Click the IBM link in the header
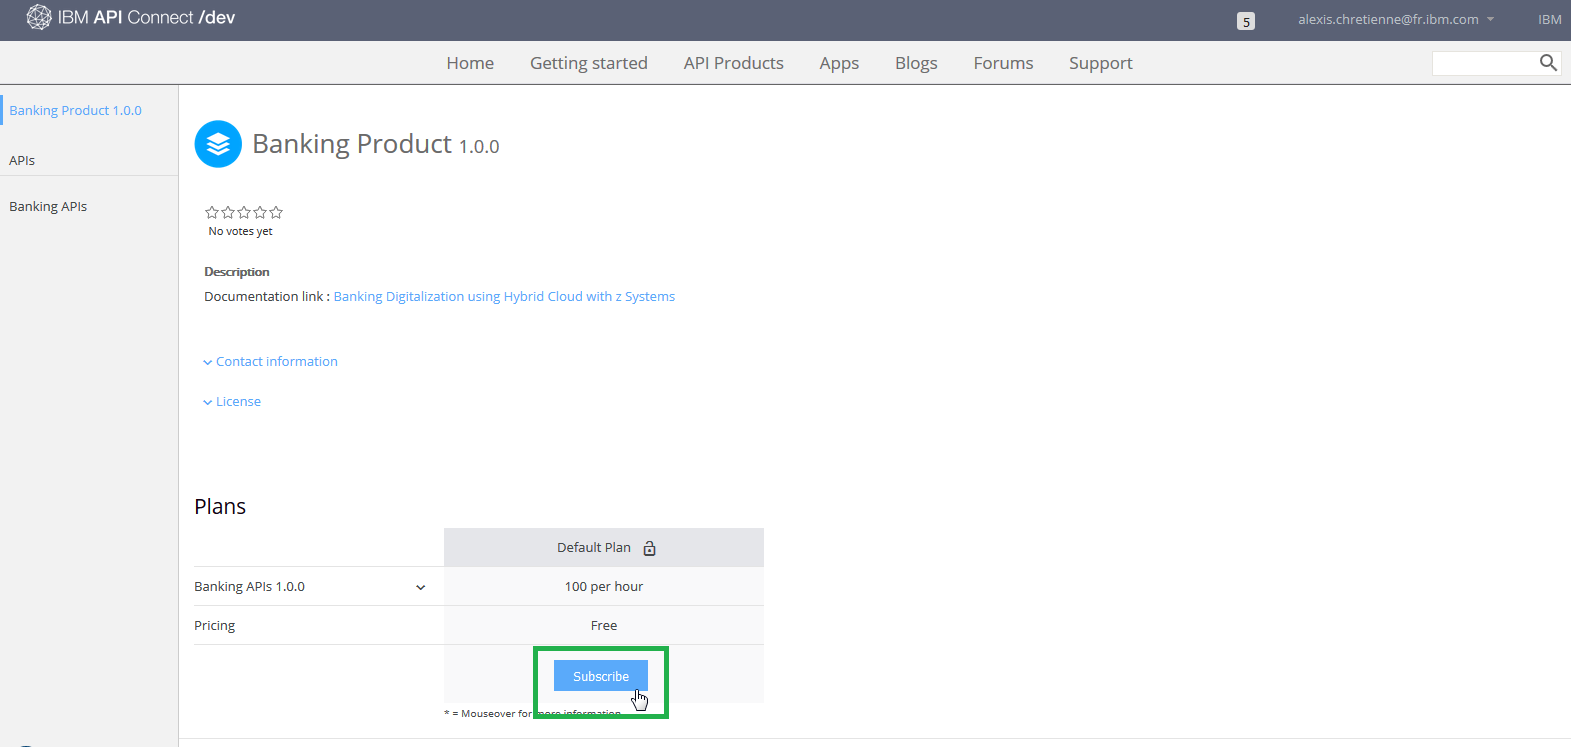The width and height of the screenshot is (1571, 747). (x=1549, y=19)
